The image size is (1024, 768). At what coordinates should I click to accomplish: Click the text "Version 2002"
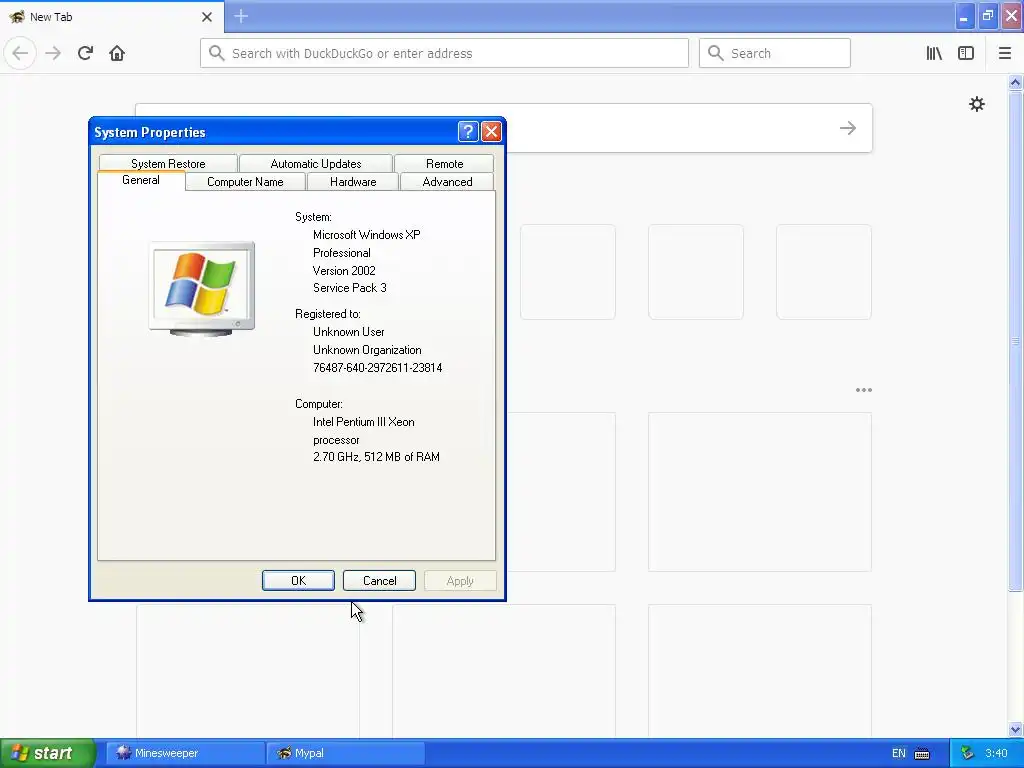[x=344, y=270]
